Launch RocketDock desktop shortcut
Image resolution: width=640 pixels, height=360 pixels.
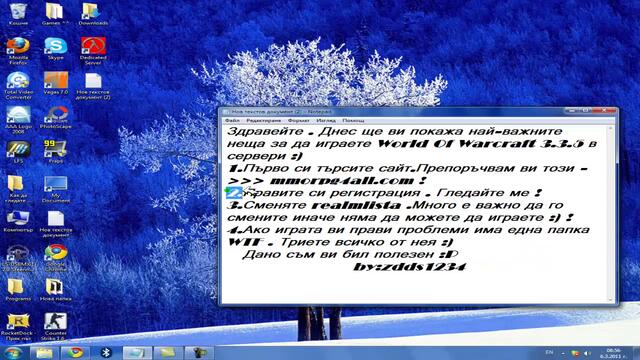[18, 327]
